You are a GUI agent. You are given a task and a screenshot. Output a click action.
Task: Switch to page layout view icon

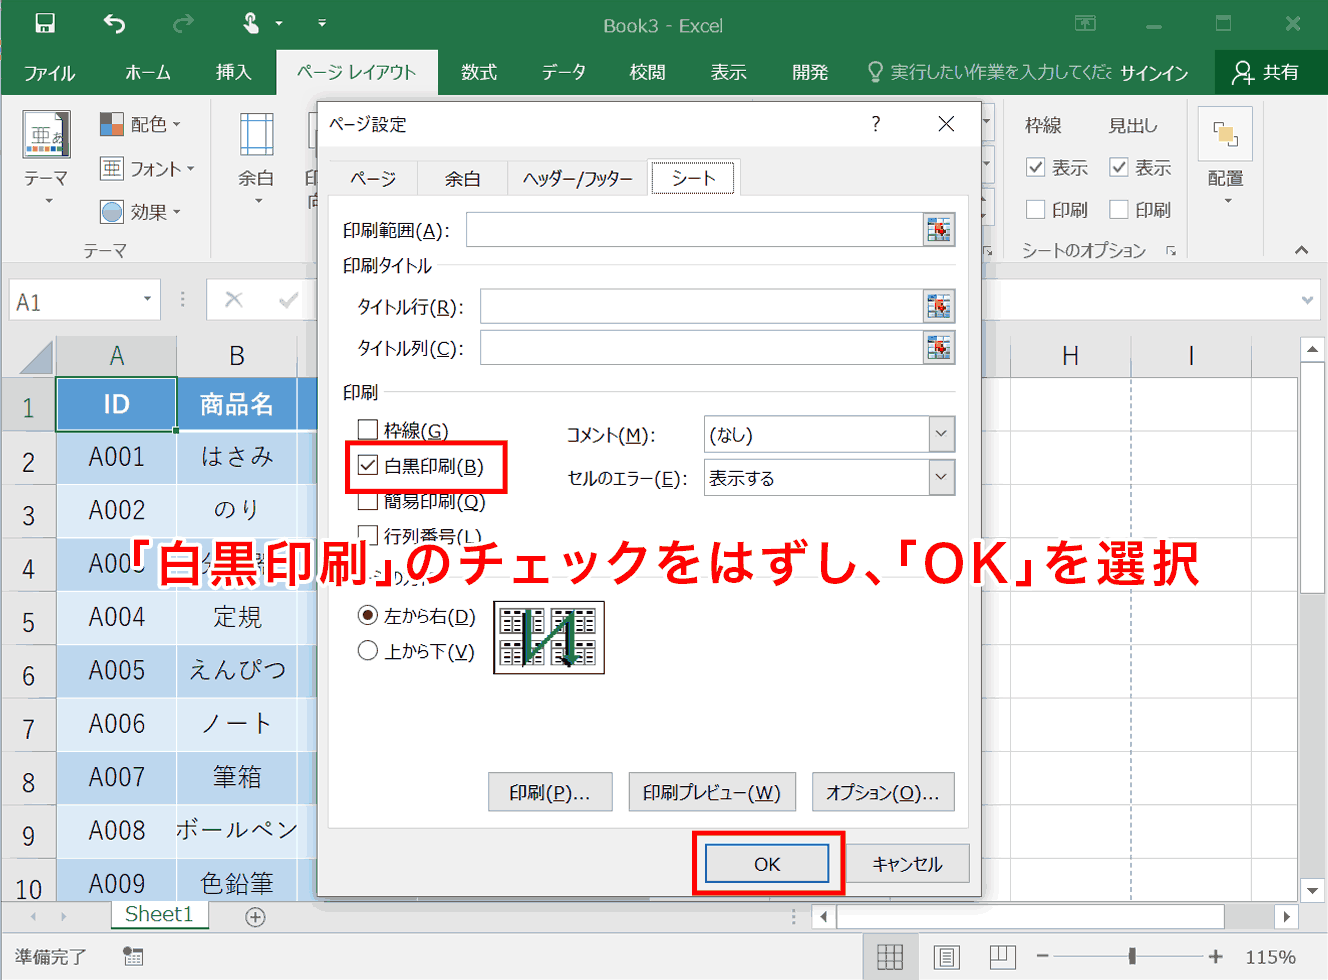(x=946, y=957)
